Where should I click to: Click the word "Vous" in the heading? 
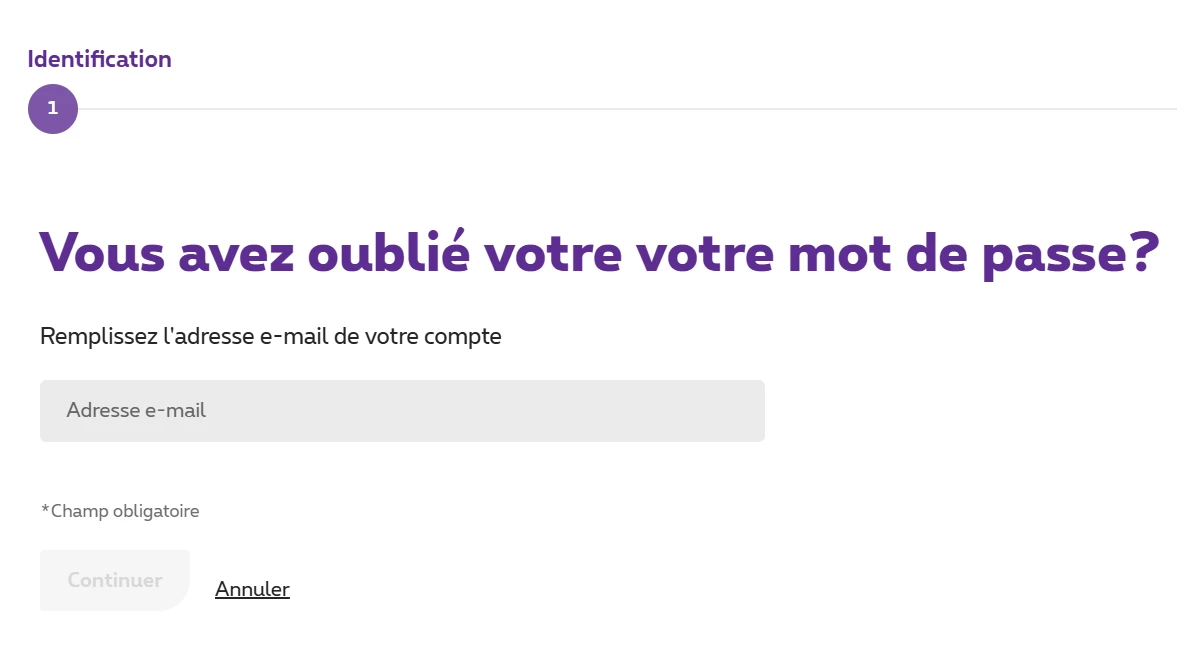(102, 251)
